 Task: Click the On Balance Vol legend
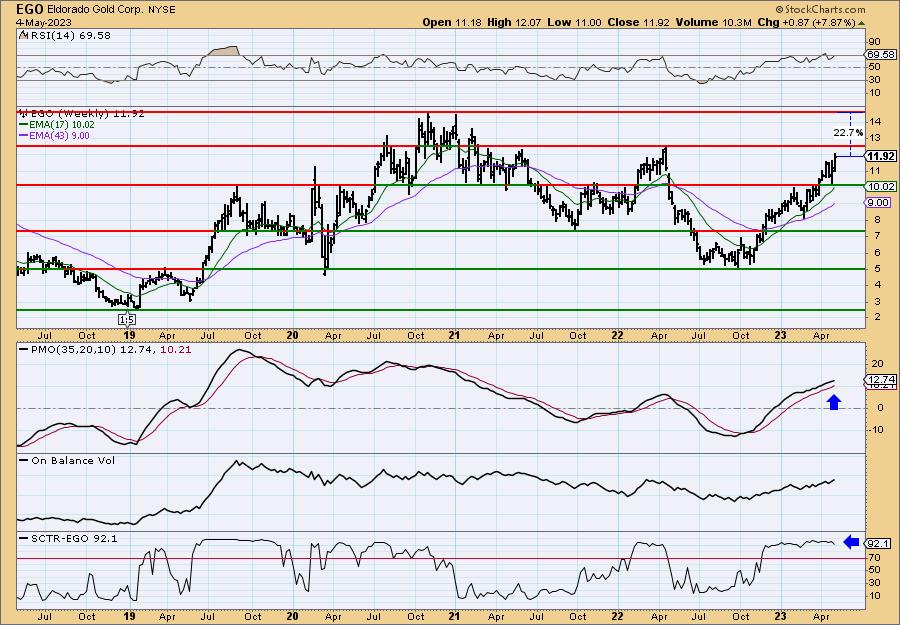pyautogui.click(x=67, y=461)
